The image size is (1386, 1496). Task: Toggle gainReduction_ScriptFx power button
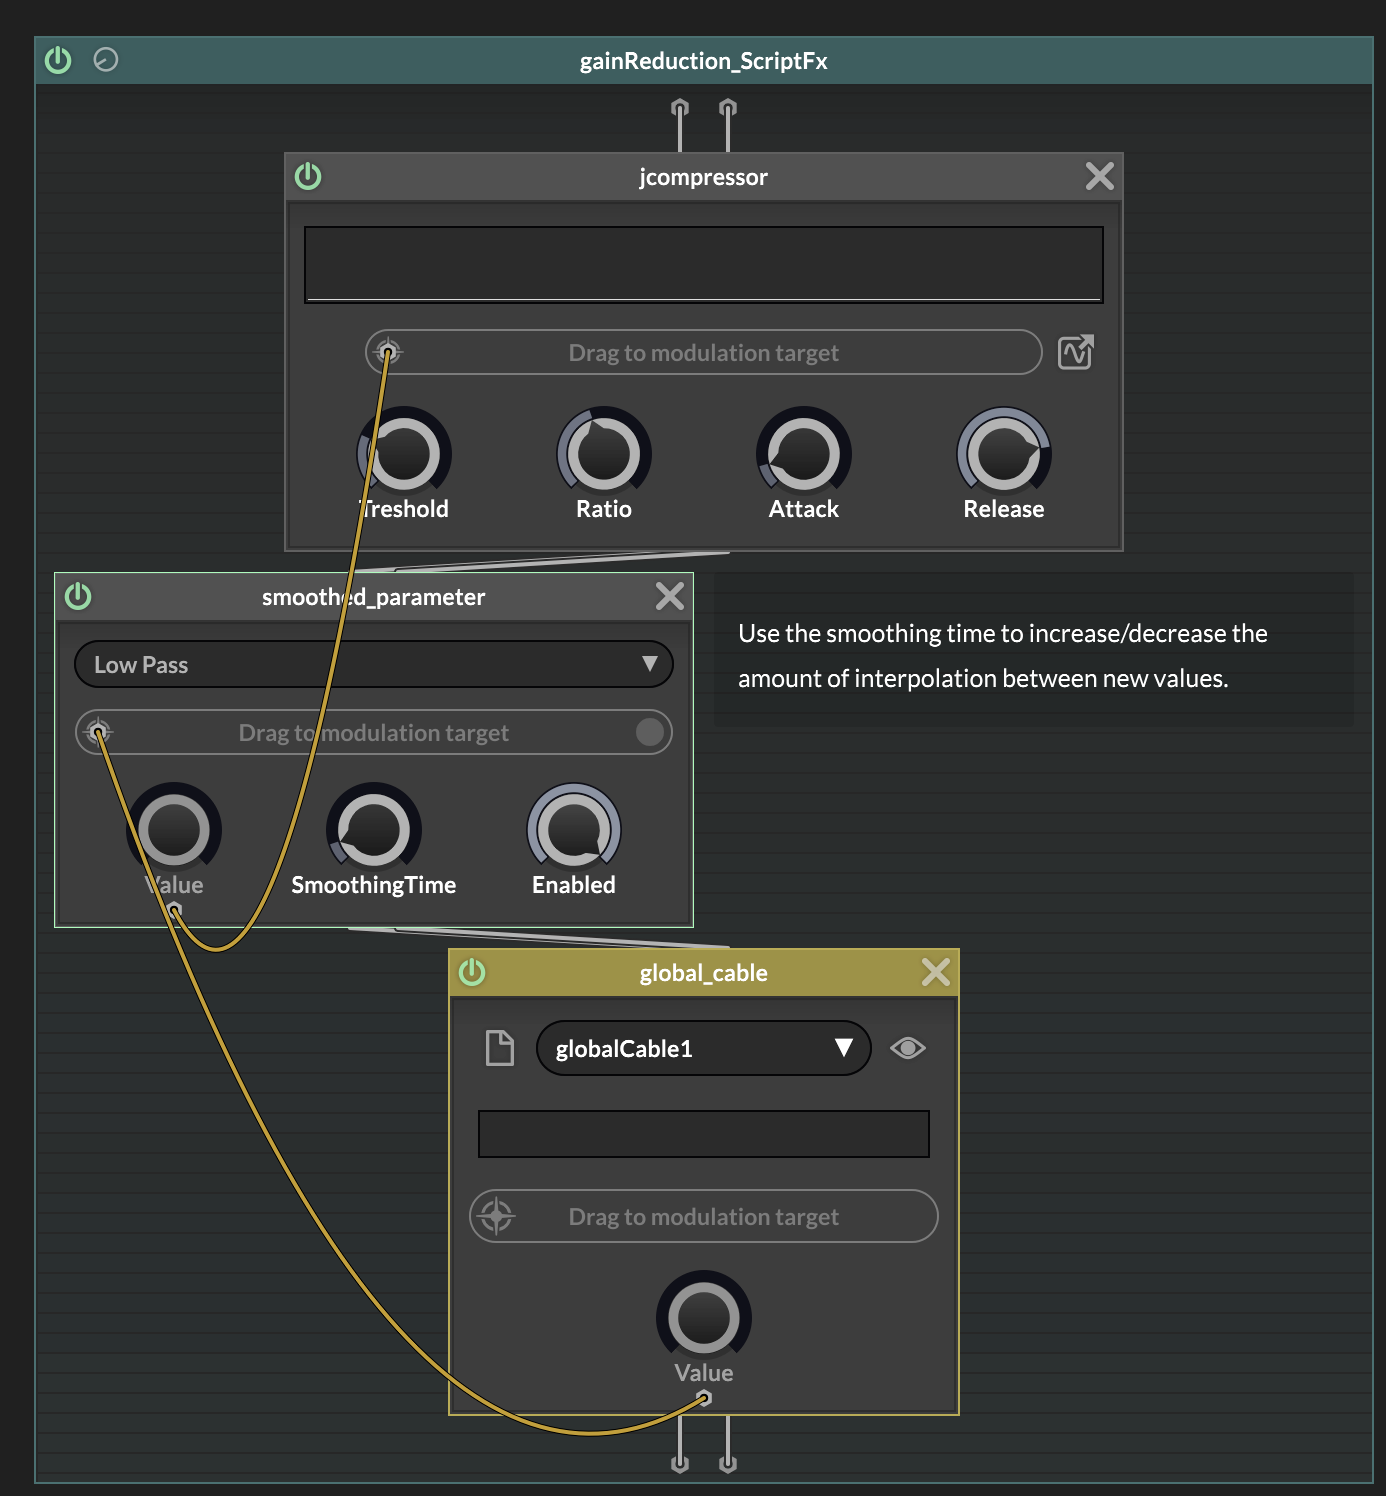pos(58,60)
